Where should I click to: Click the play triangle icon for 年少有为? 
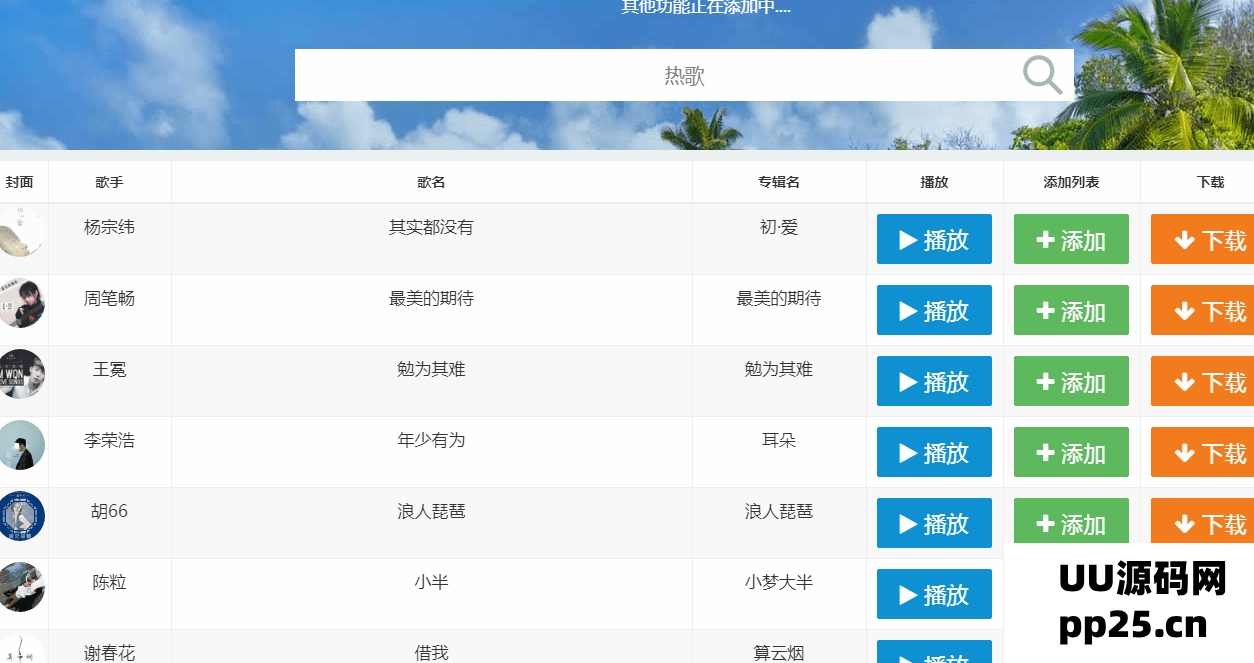click(x=906, y=452)
